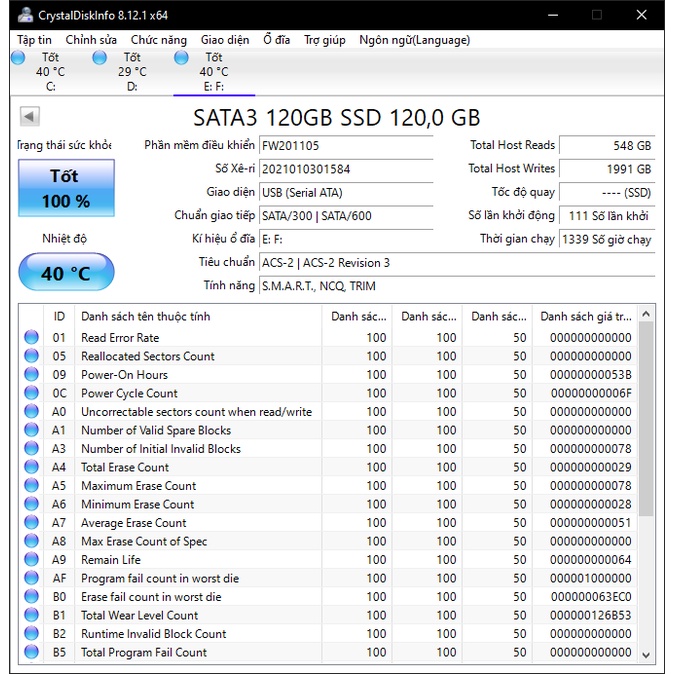Click SMART list scroll up arrow
Image resolution: width=674 pixels, height=674 pixels.
point(646,314)
